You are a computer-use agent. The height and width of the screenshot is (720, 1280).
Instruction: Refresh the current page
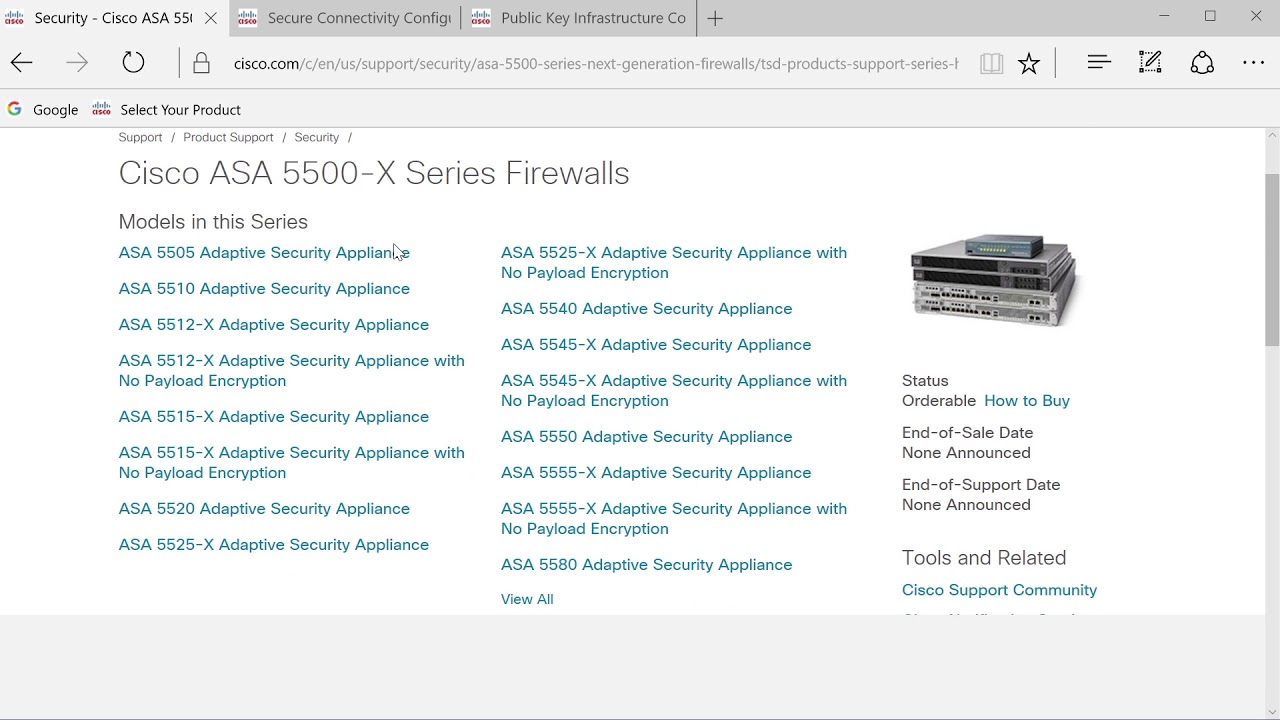[x=133, y=63]
